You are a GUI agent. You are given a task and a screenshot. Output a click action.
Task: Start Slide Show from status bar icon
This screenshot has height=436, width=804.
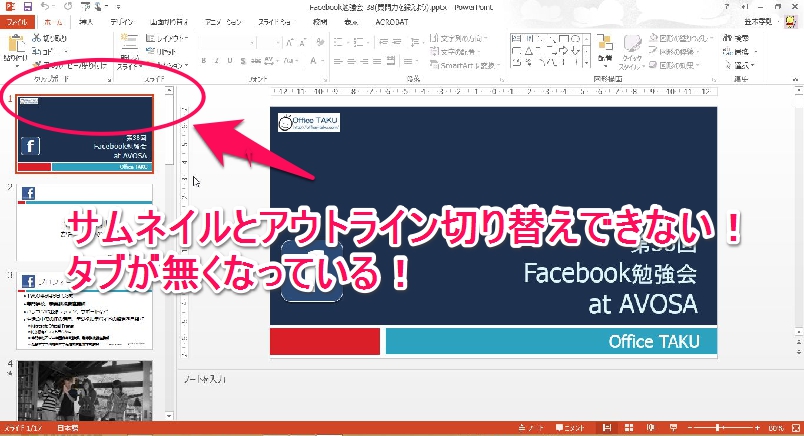[x=673, y=428]
